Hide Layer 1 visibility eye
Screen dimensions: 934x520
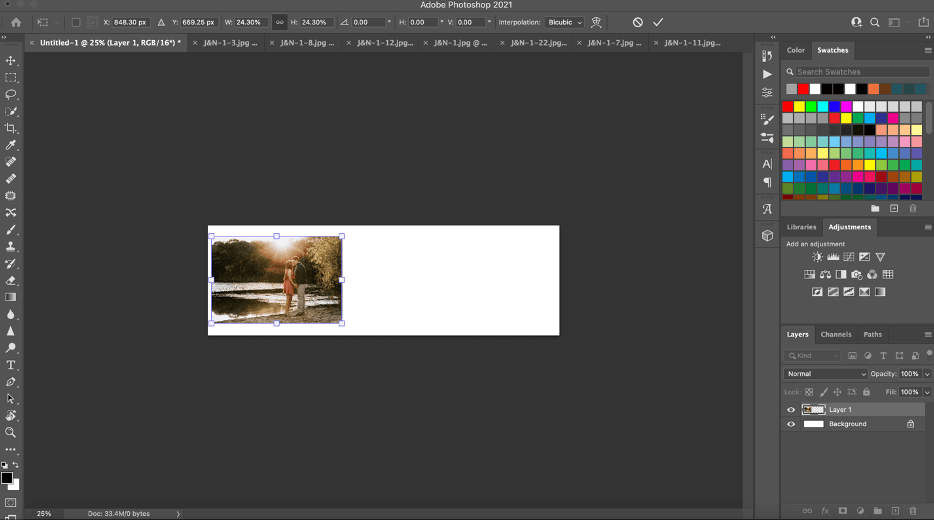point(791,410)
